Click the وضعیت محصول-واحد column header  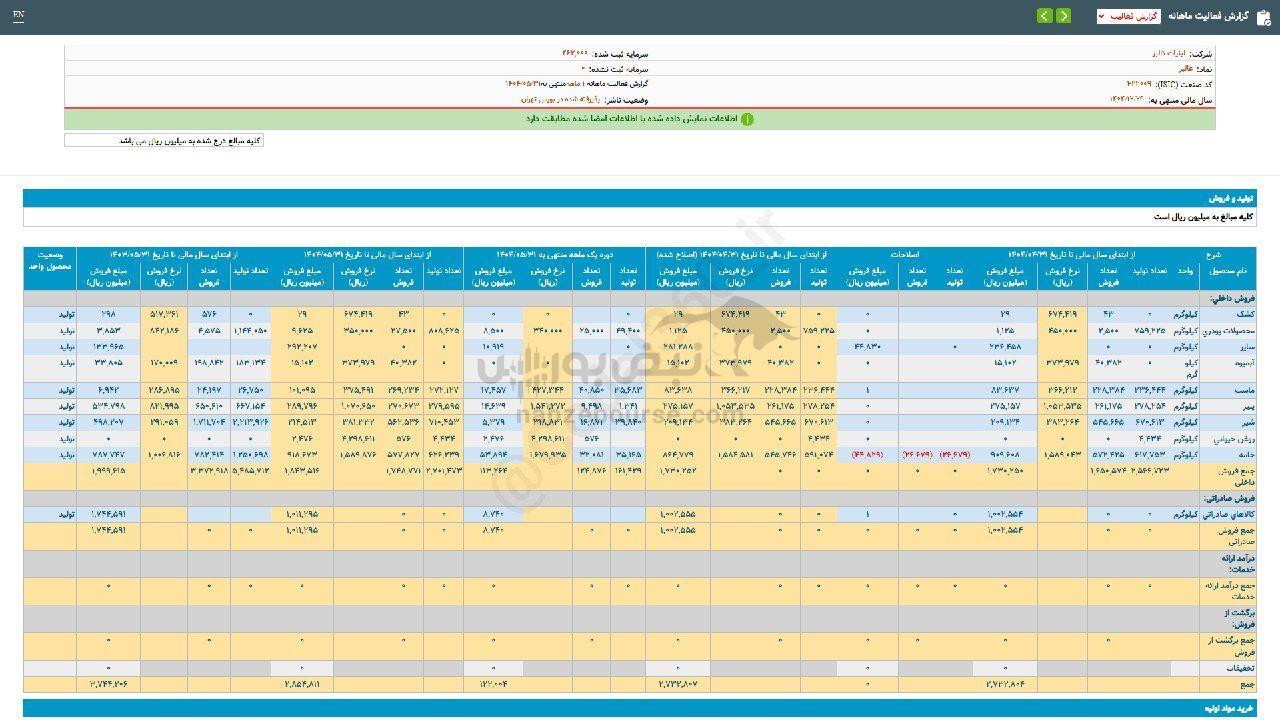[x=49, y=263]
